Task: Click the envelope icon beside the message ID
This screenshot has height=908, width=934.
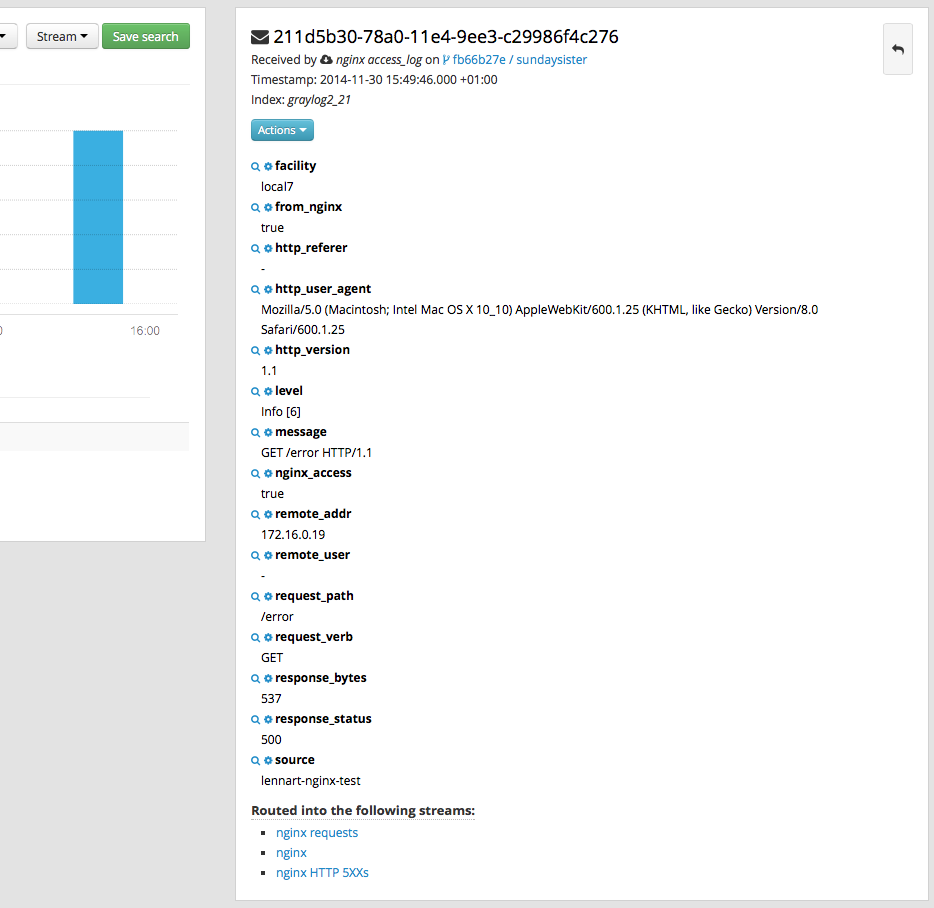Action: (260, 38)
